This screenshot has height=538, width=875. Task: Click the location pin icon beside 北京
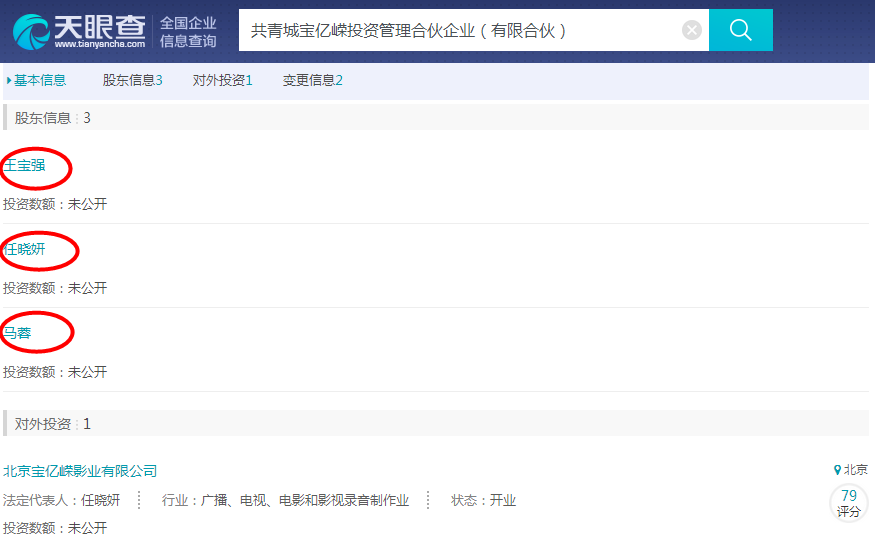[x=837, y=470]
